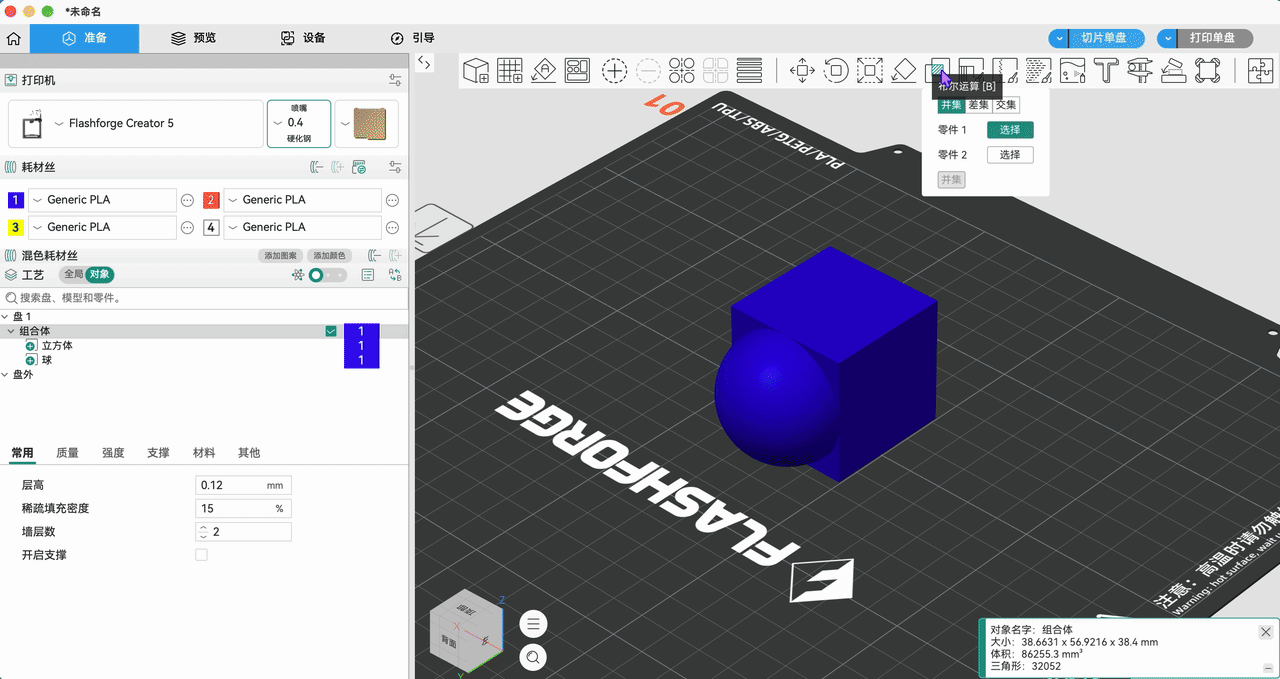Collapse the 盘 1 tree node
Image resolution: width=1280 pixels, height=679 pixels.
5,316
